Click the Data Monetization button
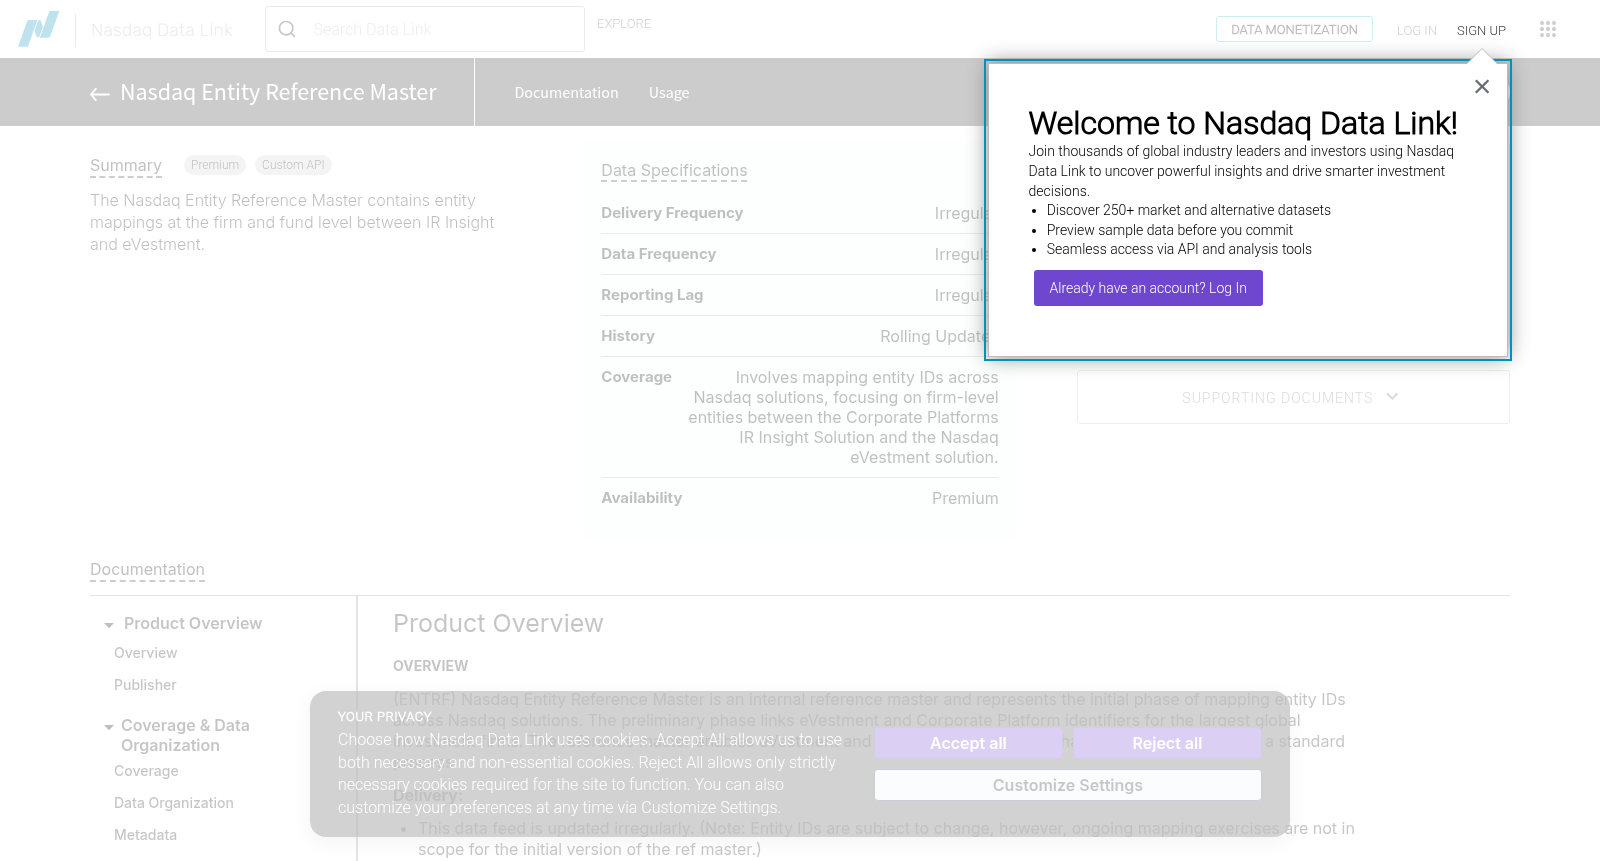Screen dimensions: 1600x861 point(1294,29)
